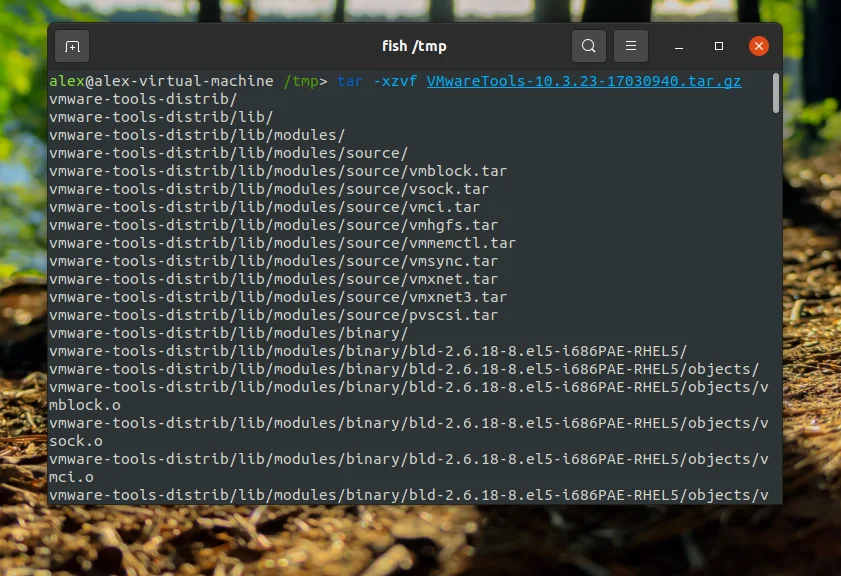The height and width of the screenshot is (576, 841).
Task: Click the 'tar' command in the prompt
Action: (x=350, y=81)
